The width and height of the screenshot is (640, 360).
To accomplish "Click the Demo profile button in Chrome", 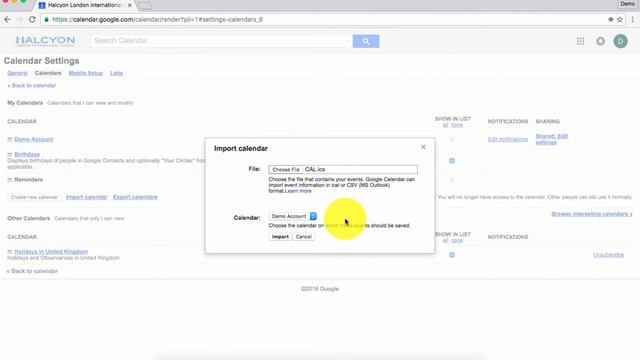I will (627, 4).
